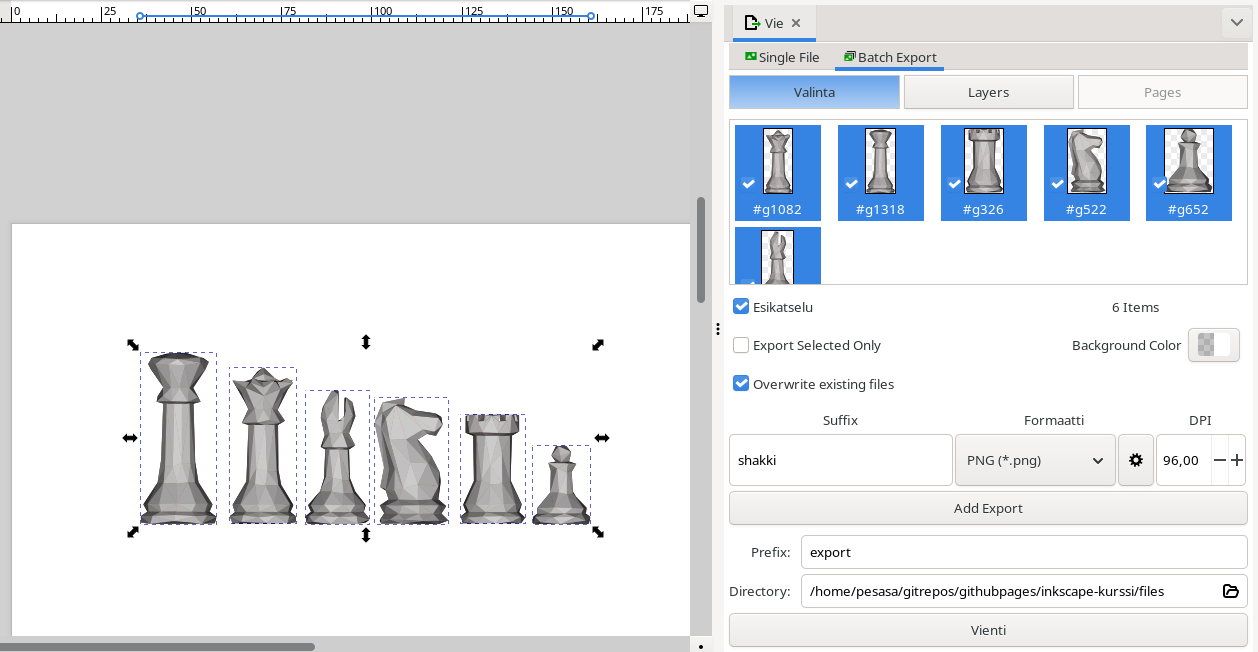Click the Add Export button
Viewport: 1258px width, 652px height.
(988, 508)
